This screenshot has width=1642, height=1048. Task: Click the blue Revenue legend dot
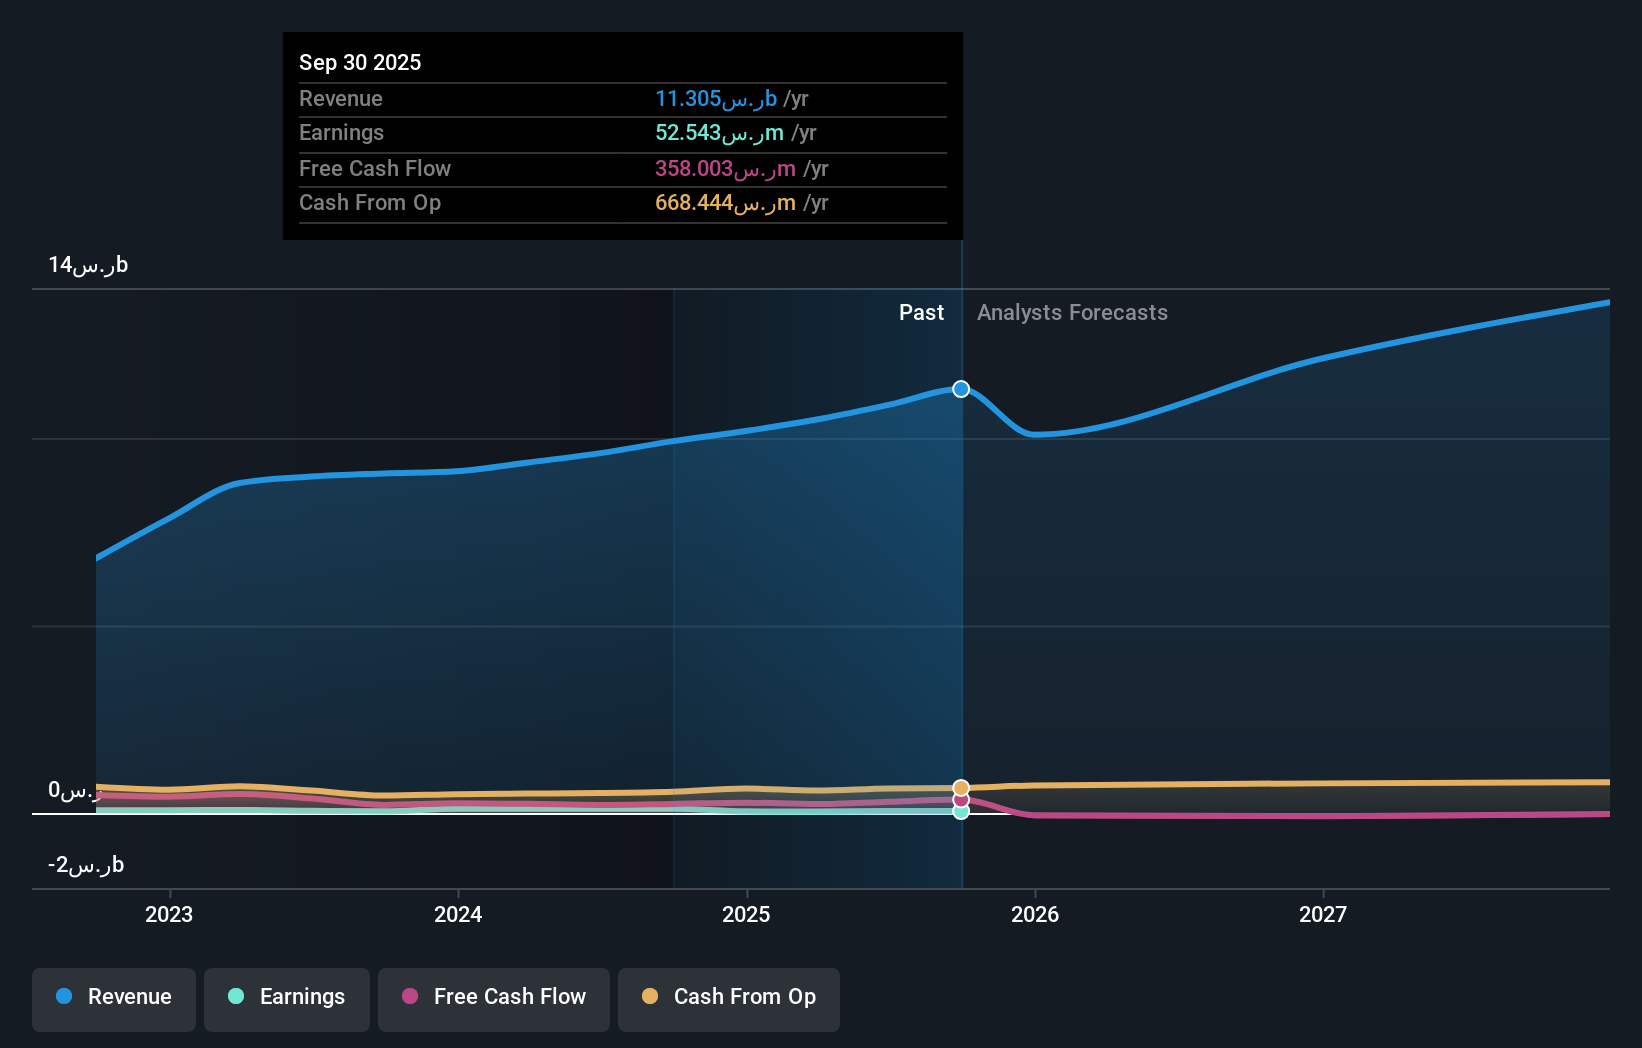(63, 997)
